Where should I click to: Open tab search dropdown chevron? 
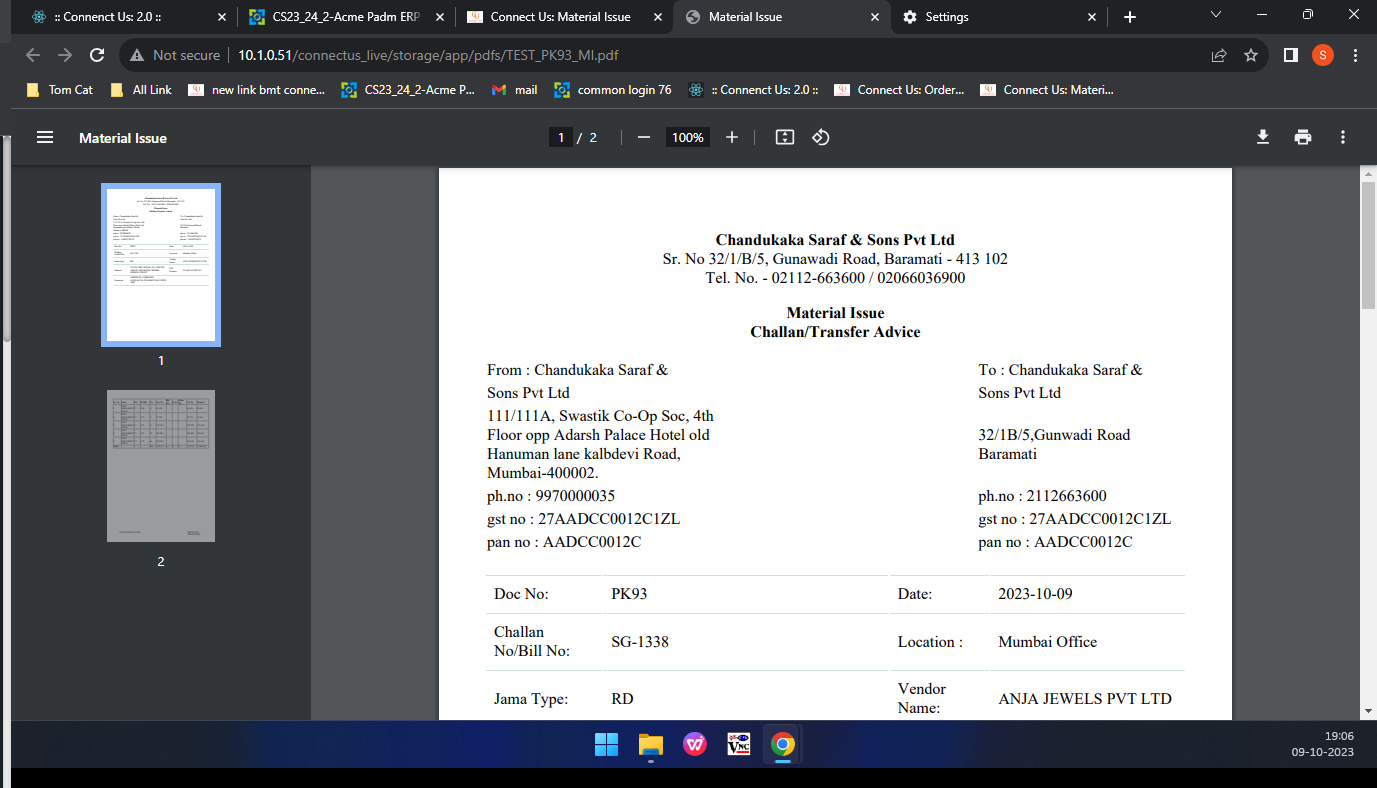tap(1216, 15)
